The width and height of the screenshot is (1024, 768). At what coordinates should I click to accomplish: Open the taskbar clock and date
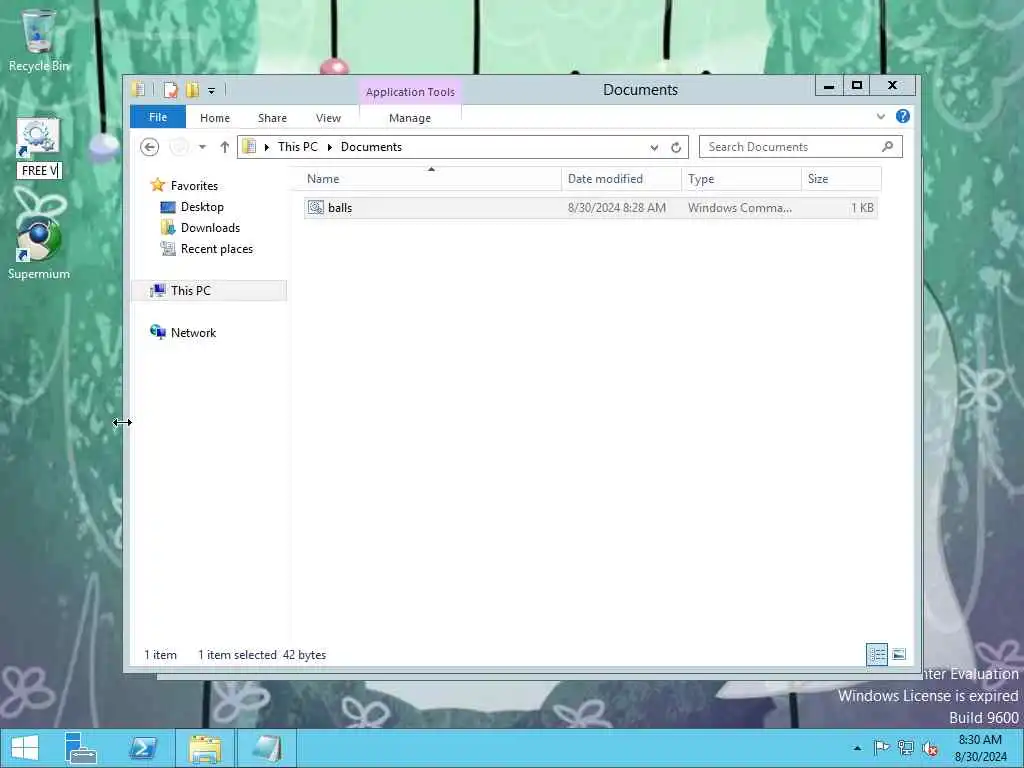pyautogui.click(x=980, y=748)
